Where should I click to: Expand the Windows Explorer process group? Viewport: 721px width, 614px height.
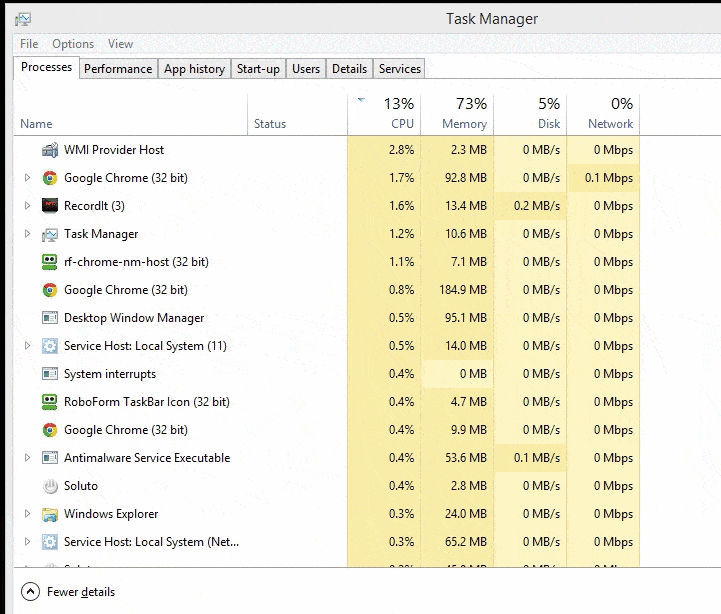pyautogui.click(x=27, y=514)
